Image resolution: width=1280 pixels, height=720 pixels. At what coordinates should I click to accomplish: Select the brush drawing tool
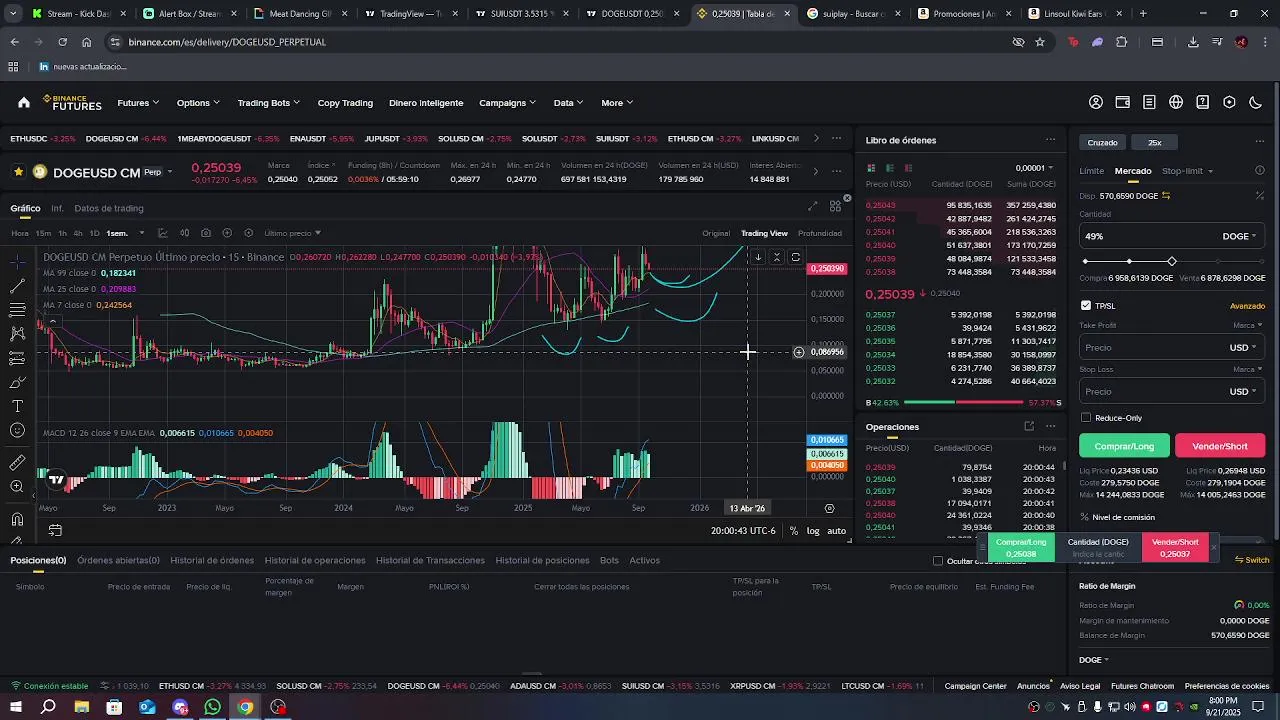pos(18,382)
